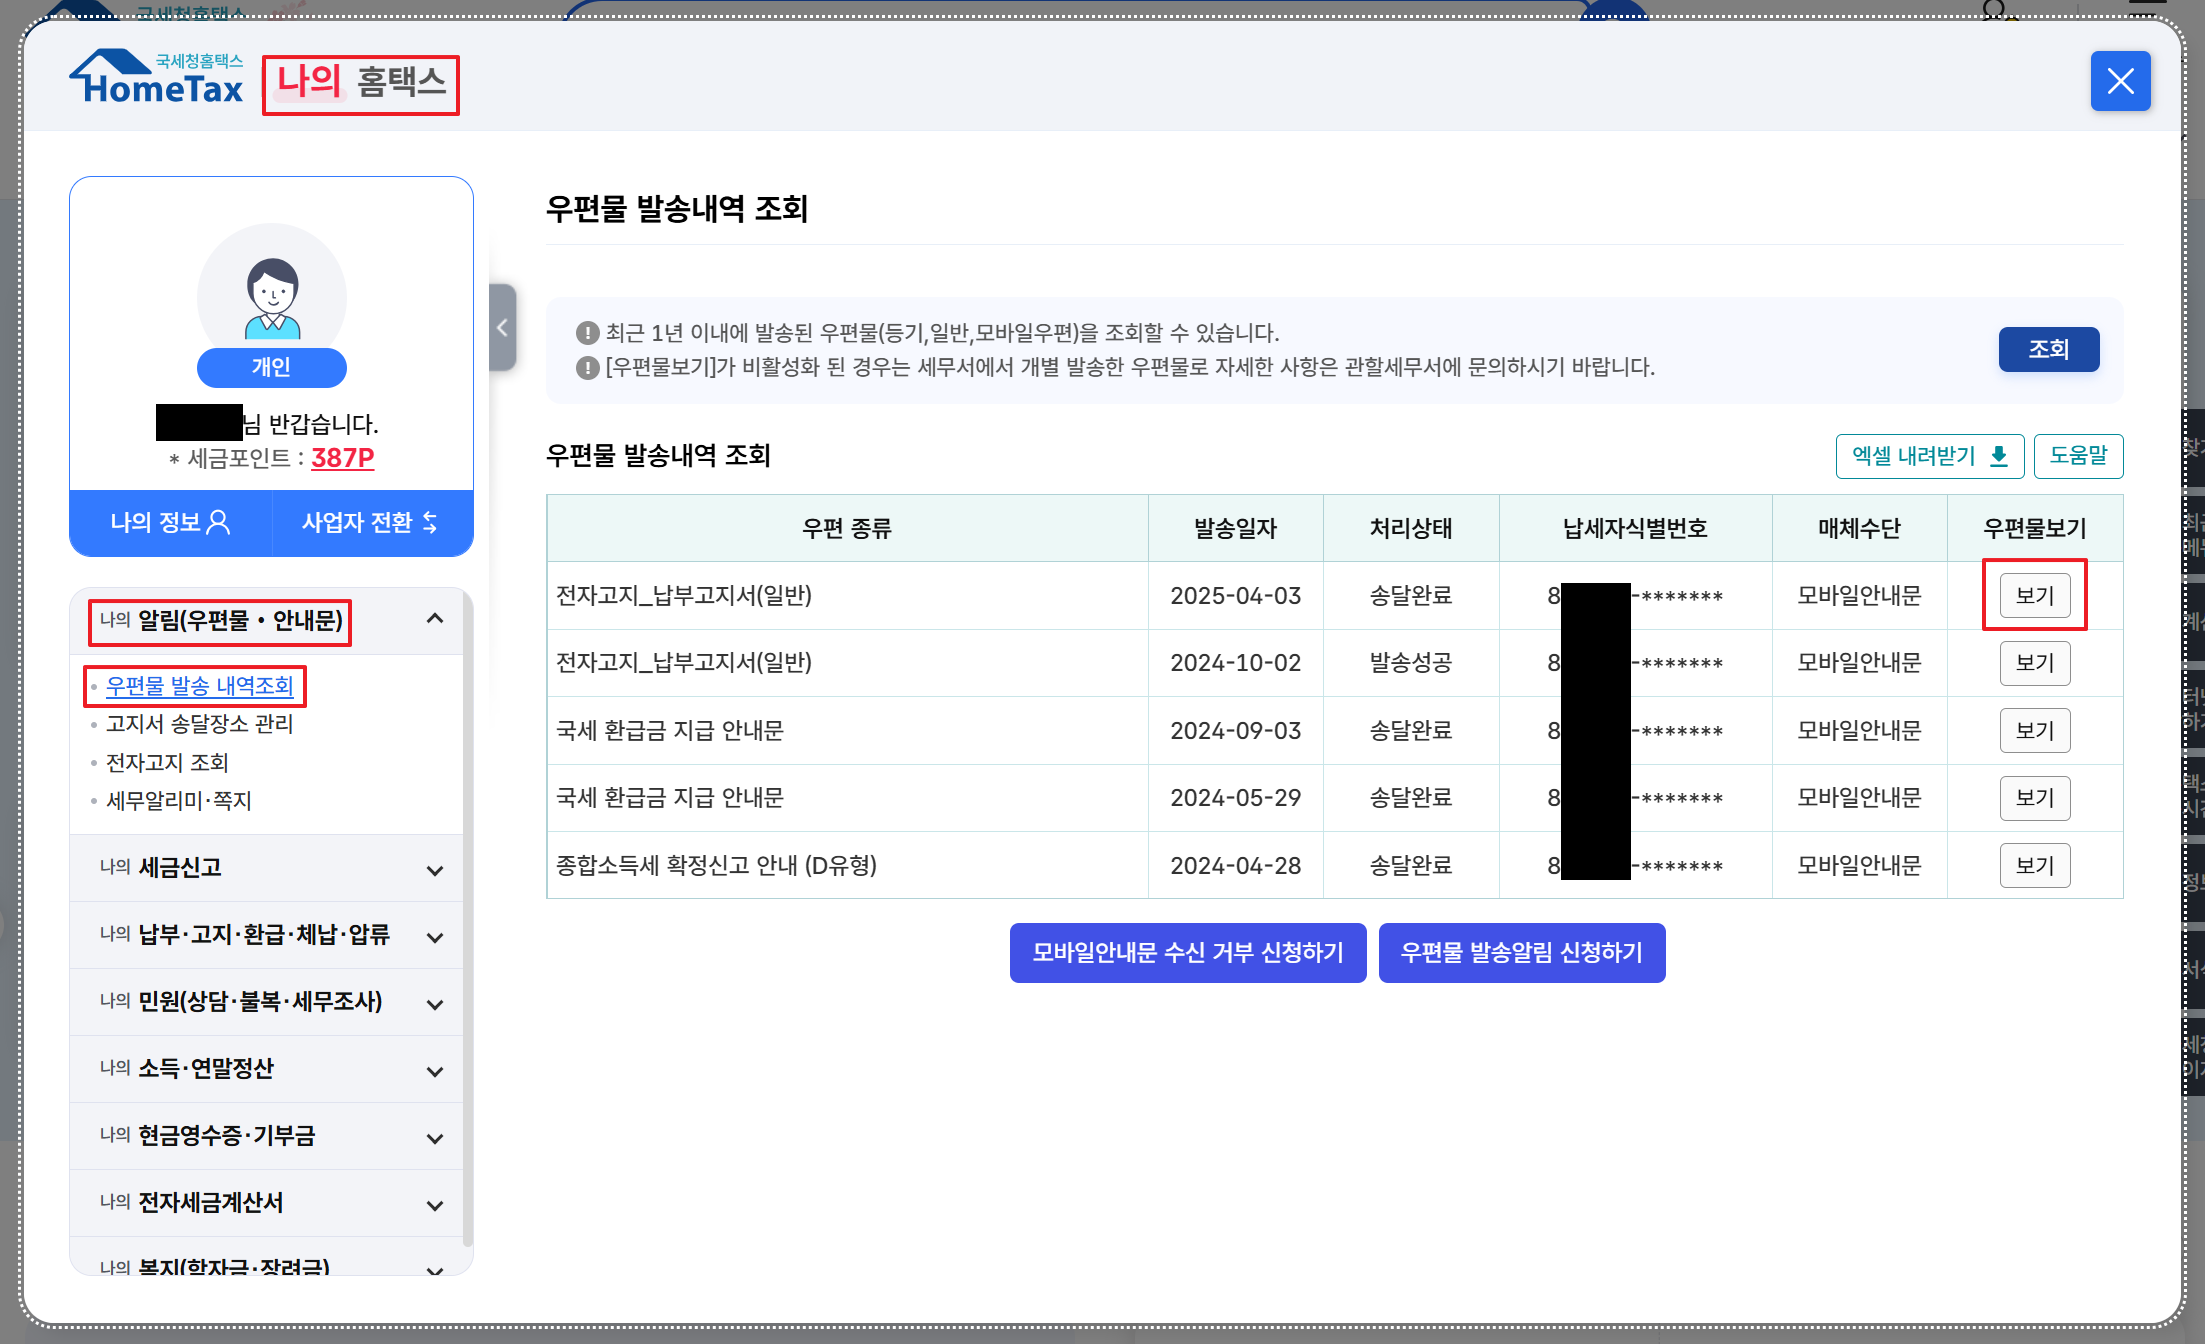Screen dimensions: 2205x1344
Task: Click 모바일안내문 수신 거부 신청하기 button
Action: [x=1187, y=953]
